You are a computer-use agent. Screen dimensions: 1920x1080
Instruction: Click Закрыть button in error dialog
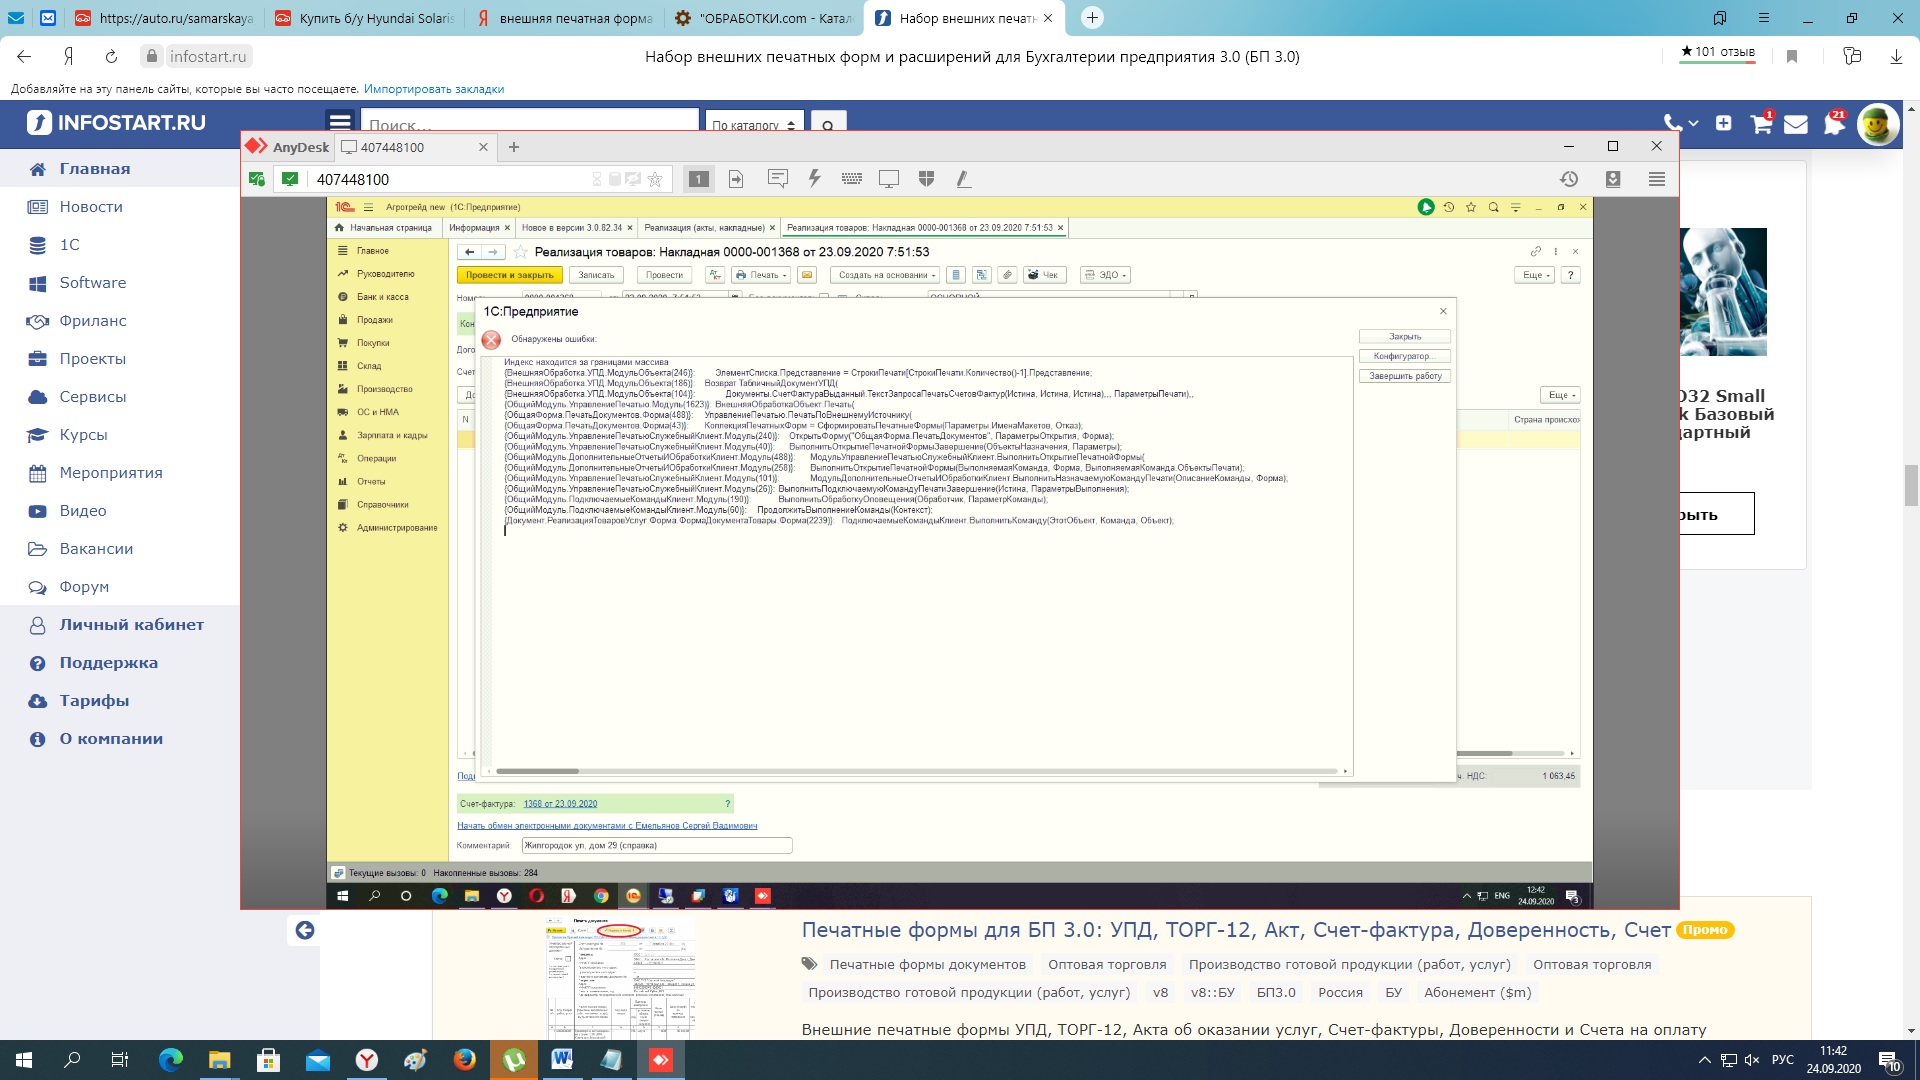[1404, 337]
